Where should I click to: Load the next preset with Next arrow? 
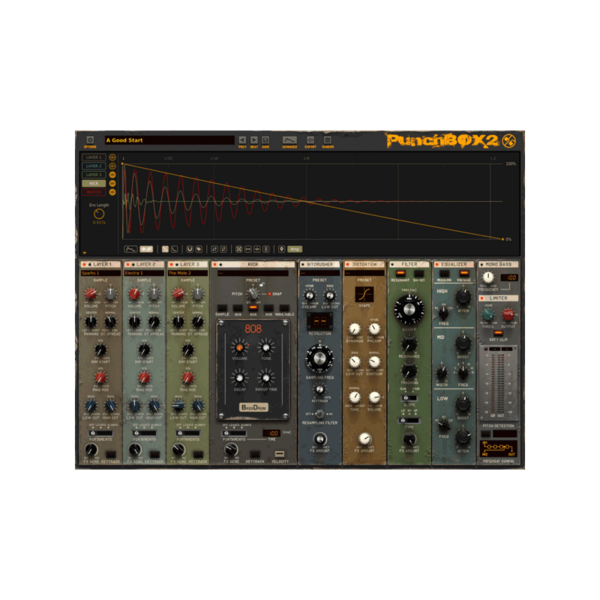click(x=254, y=140)
